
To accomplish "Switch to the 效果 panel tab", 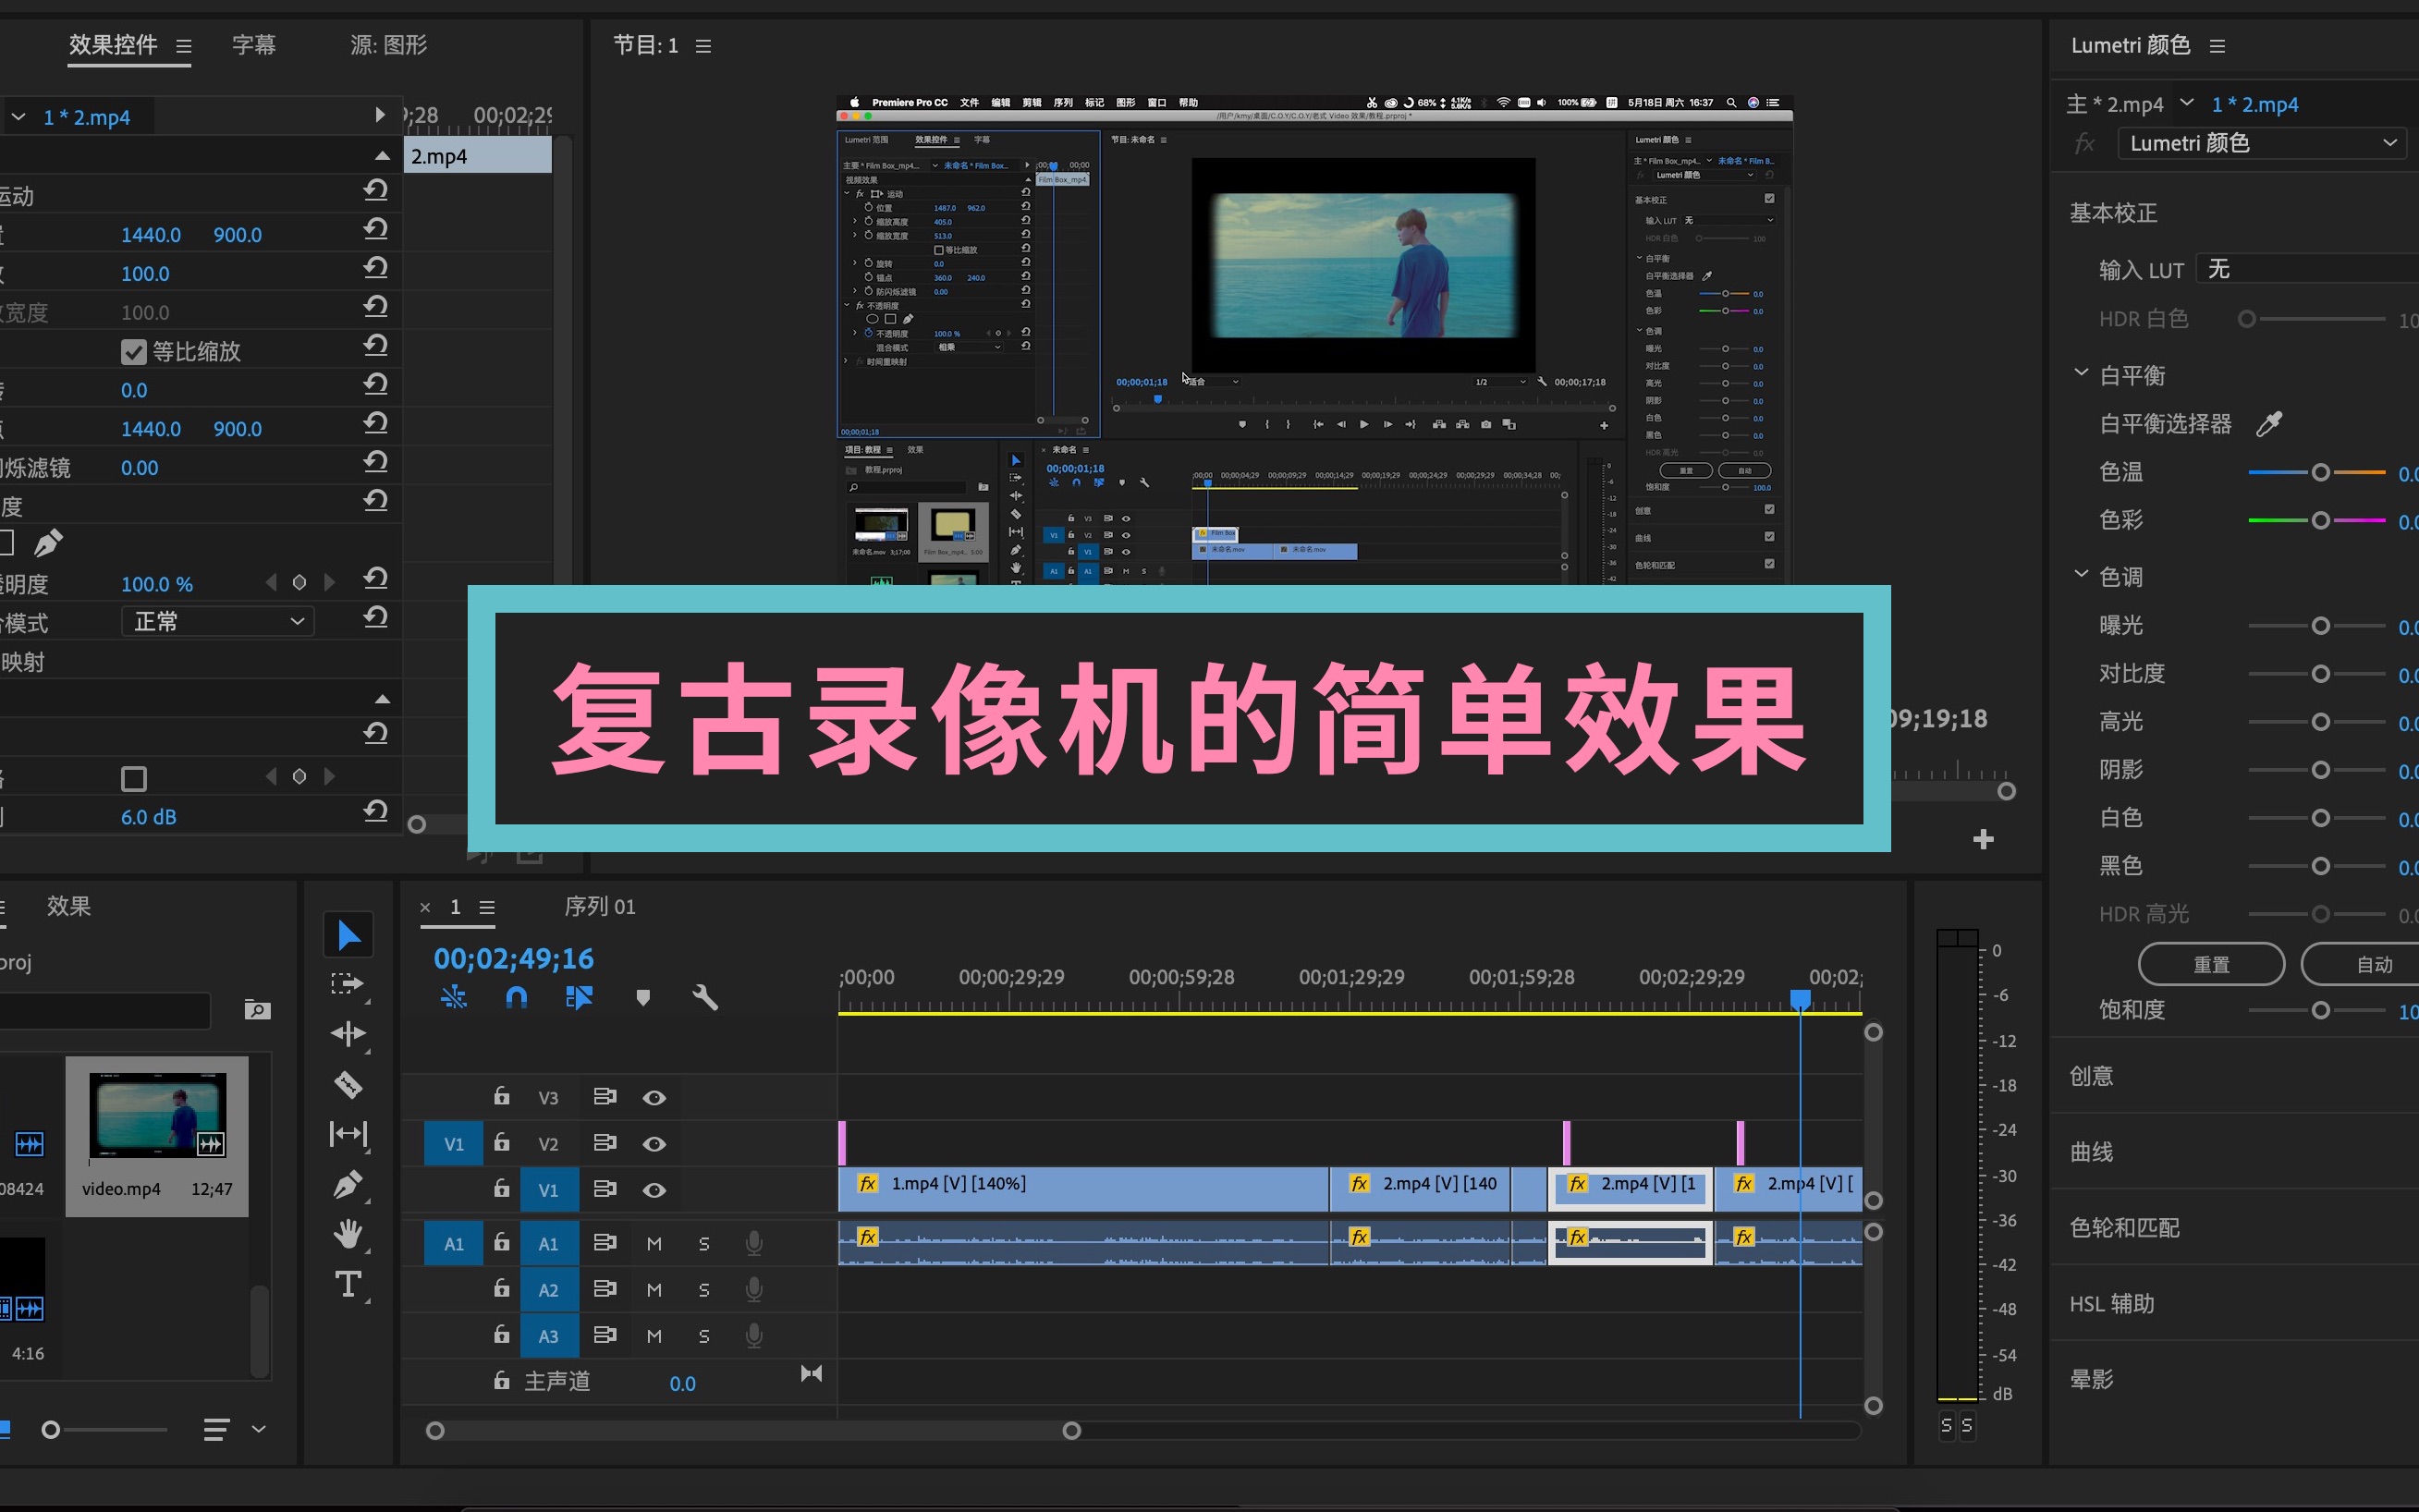I will [x=68, y=906].
